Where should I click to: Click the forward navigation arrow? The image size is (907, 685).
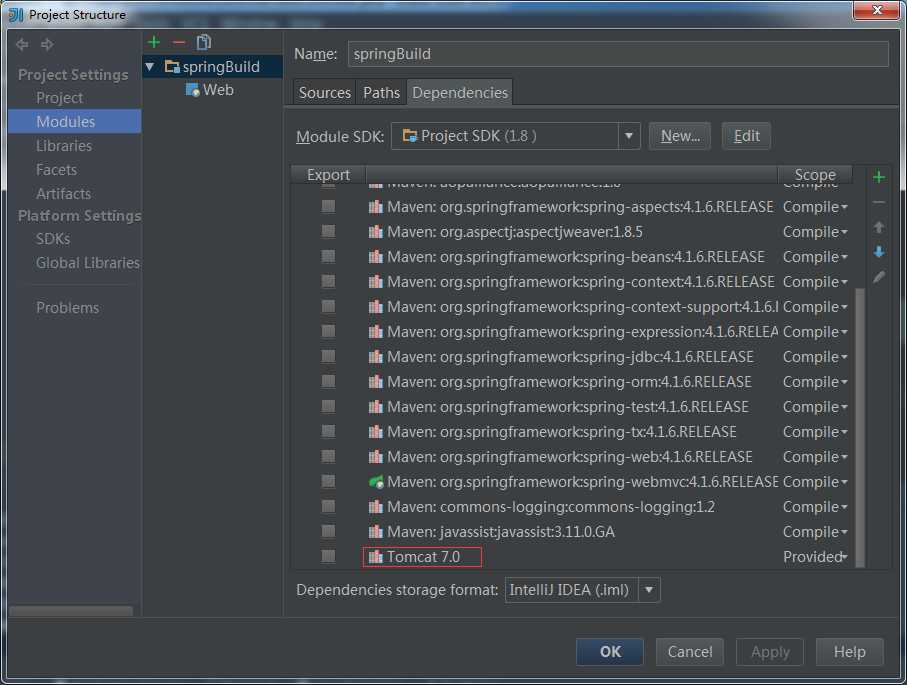[x=47, y=45]
